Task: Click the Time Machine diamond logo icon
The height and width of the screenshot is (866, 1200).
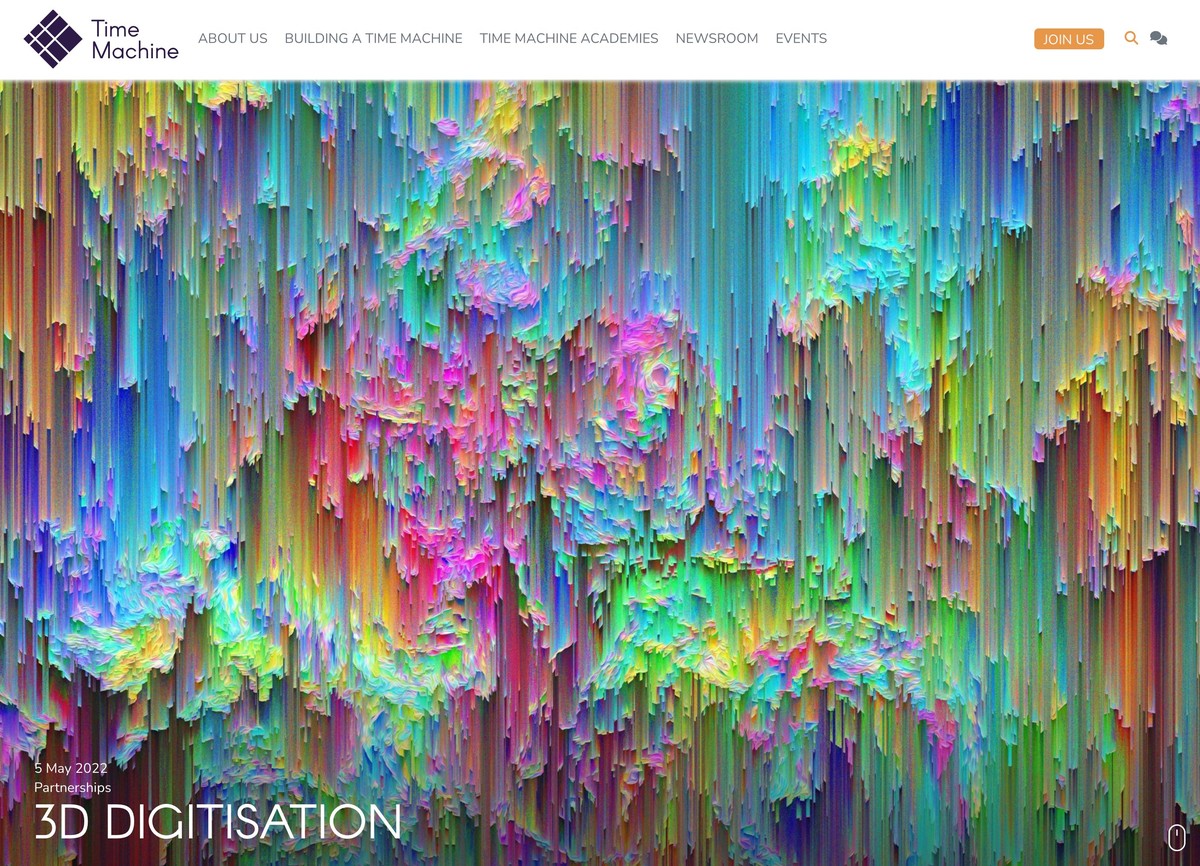Action: (53, 39)
